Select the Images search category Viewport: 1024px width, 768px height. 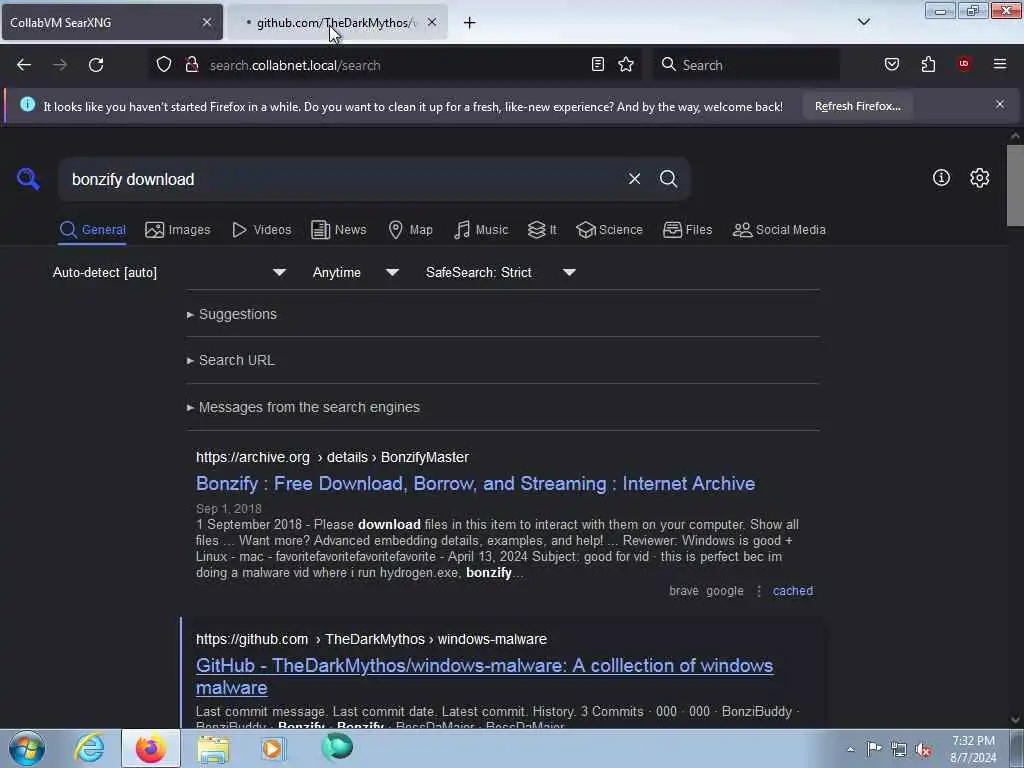pyautogui.click(x=178, y=230)
